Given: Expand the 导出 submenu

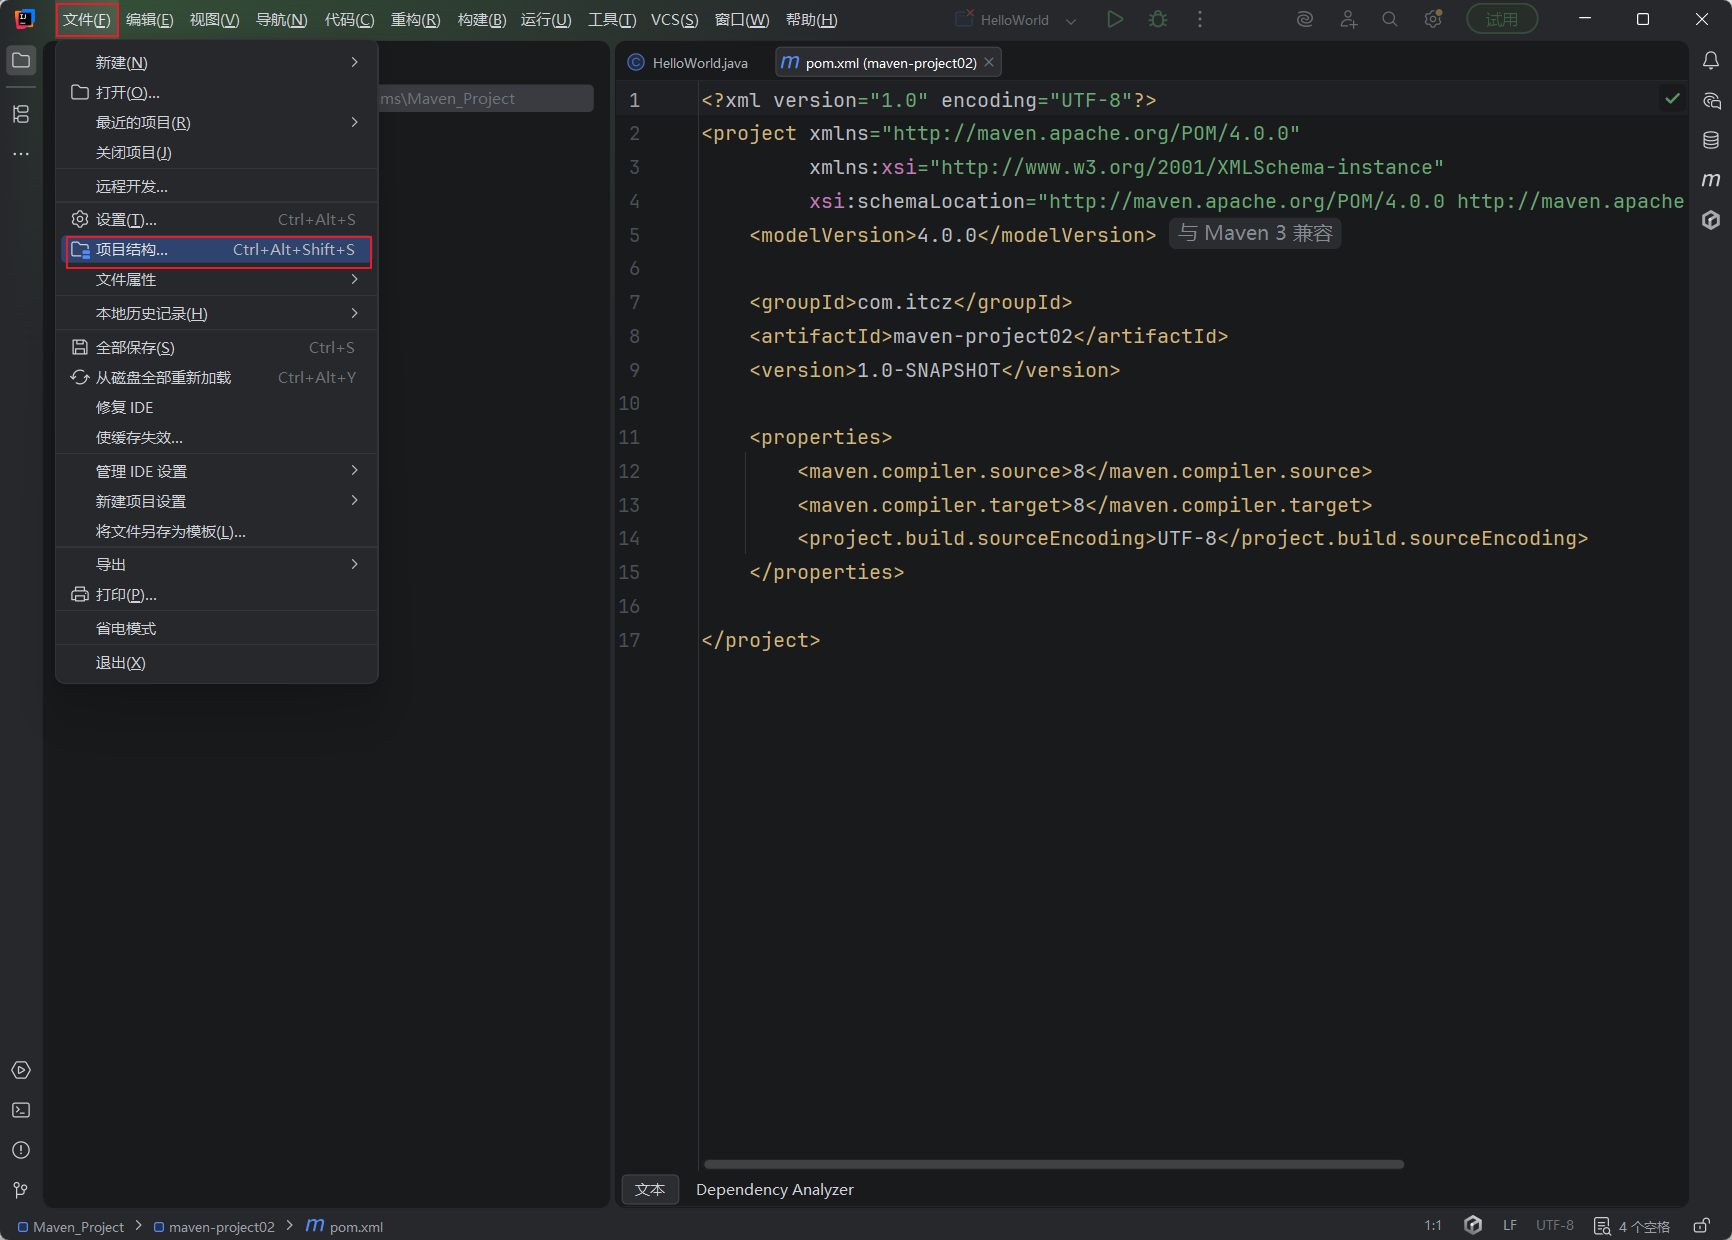Looking at the screenshot, I should pyautogui.click(x=216, y=565).
